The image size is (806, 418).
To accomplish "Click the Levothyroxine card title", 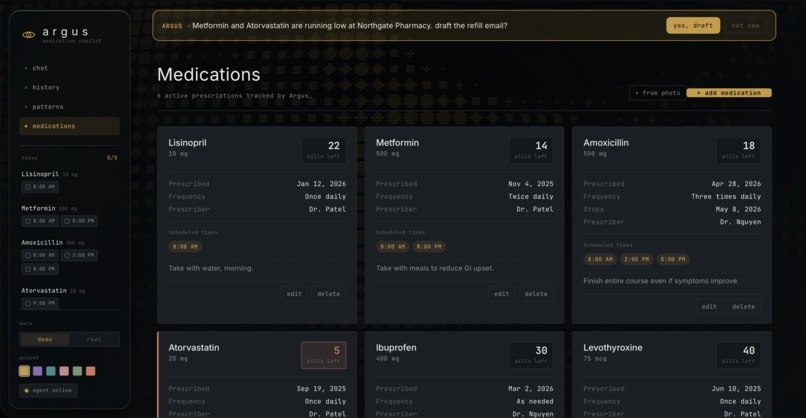I will point(613,348).
